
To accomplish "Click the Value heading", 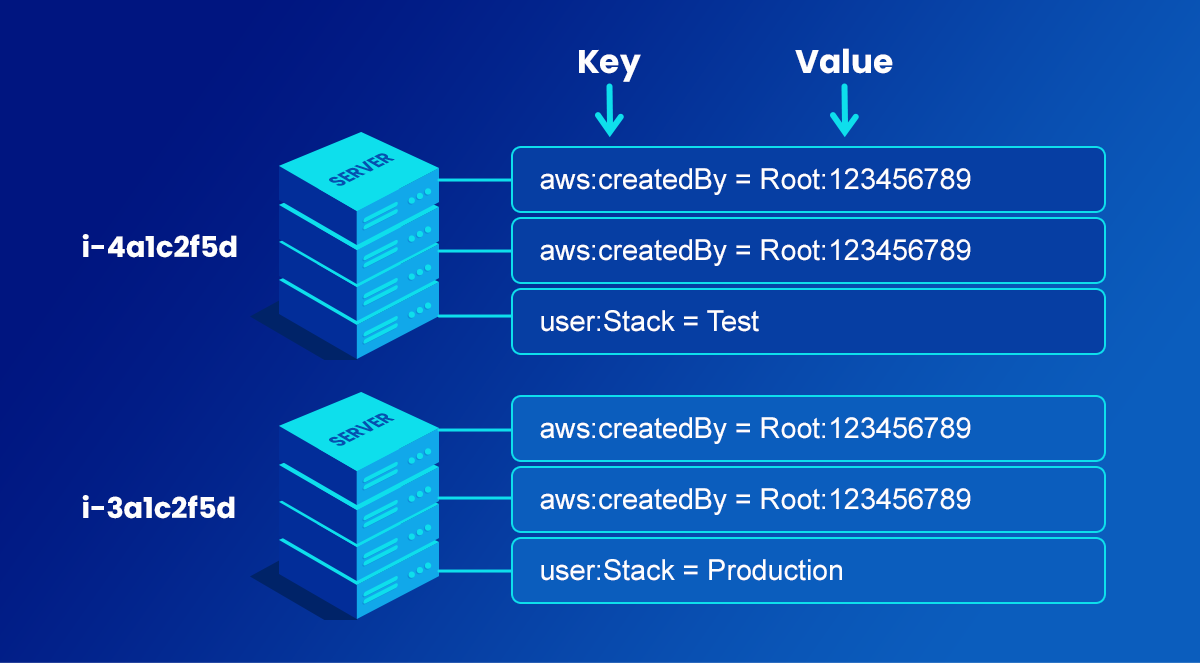I will coord(844,63).
